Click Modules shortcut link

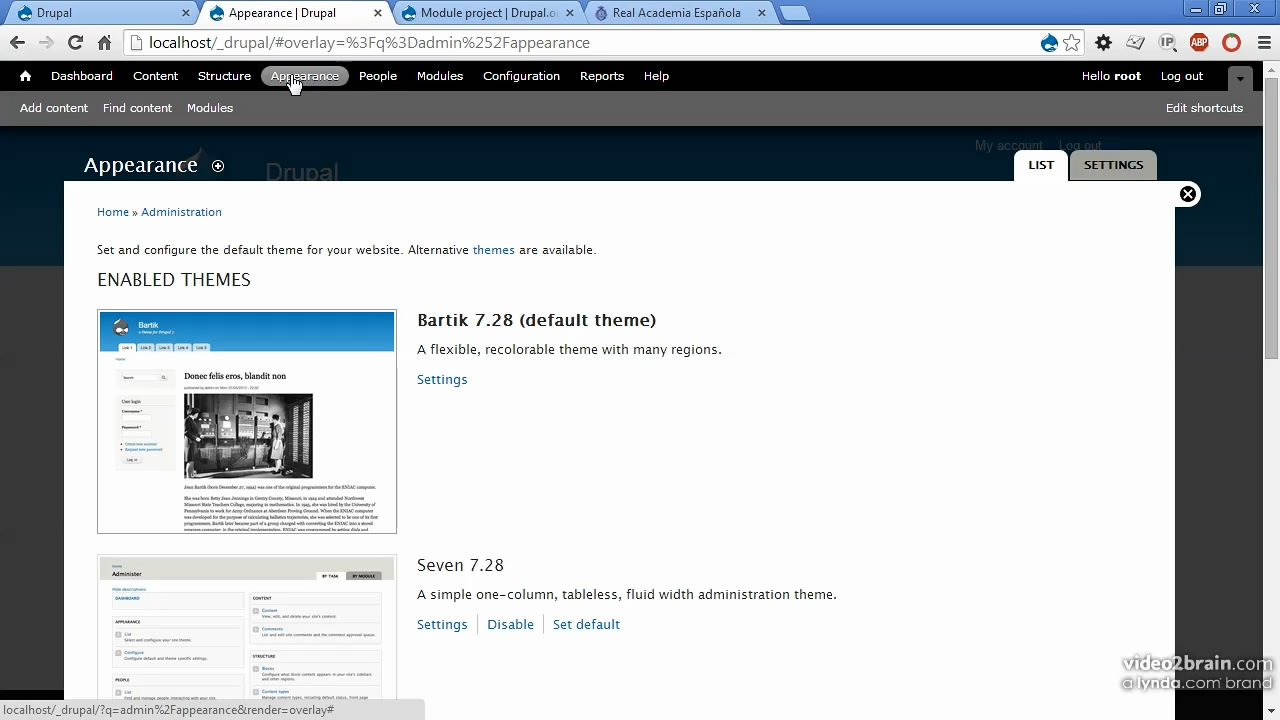coord(210,108)
